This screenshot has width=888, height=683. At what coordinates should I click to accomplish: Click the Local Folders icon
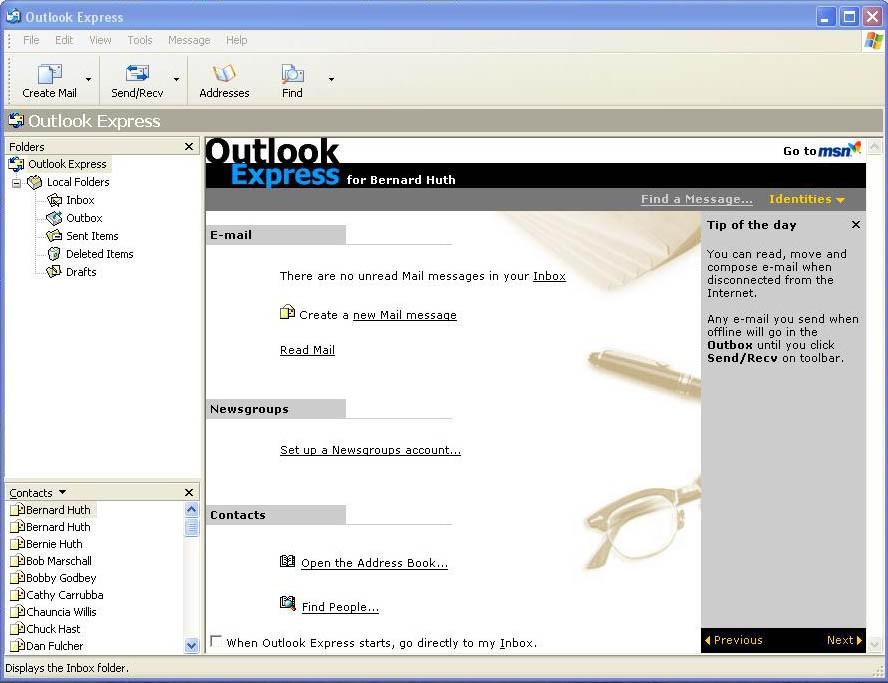click(35, 182)
